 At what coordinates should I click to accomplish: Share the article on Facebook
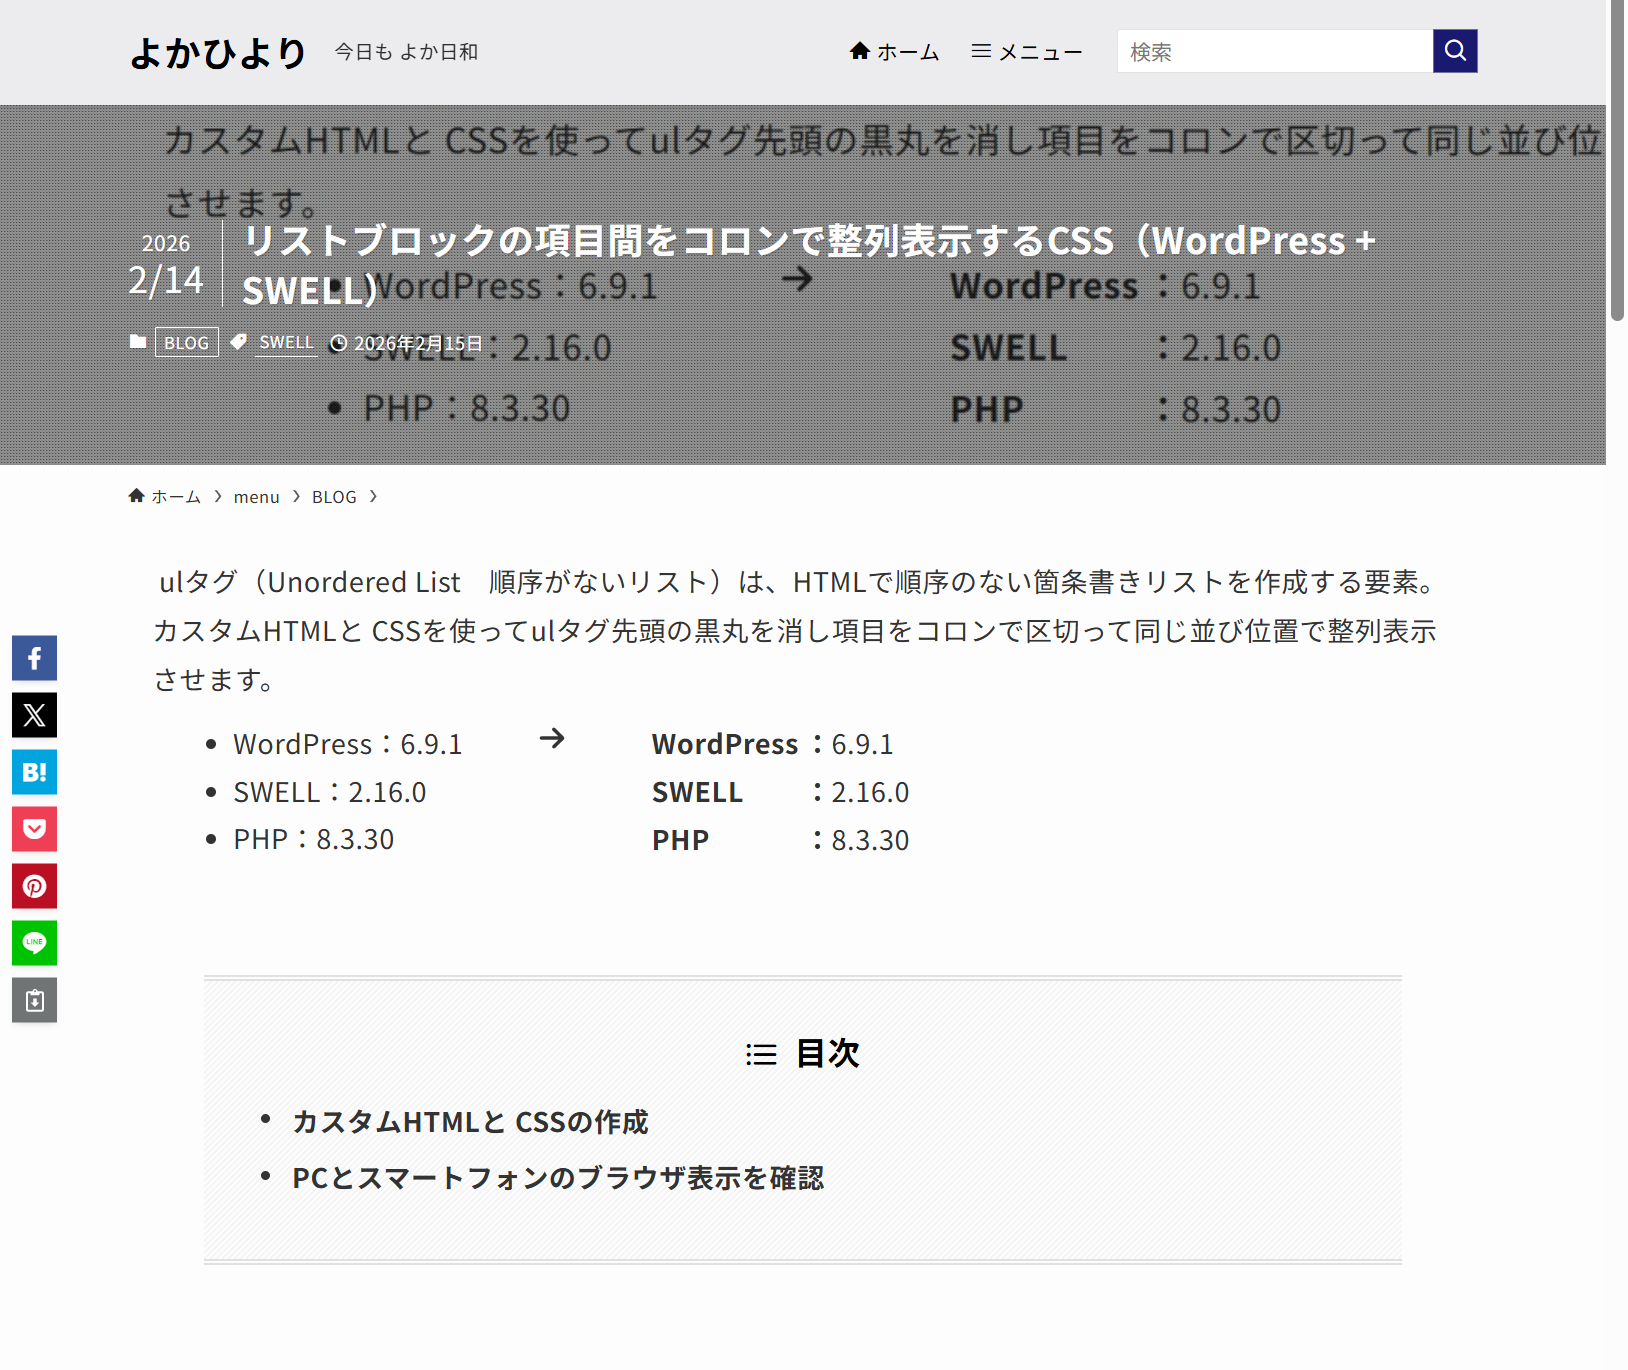(34, 658)
